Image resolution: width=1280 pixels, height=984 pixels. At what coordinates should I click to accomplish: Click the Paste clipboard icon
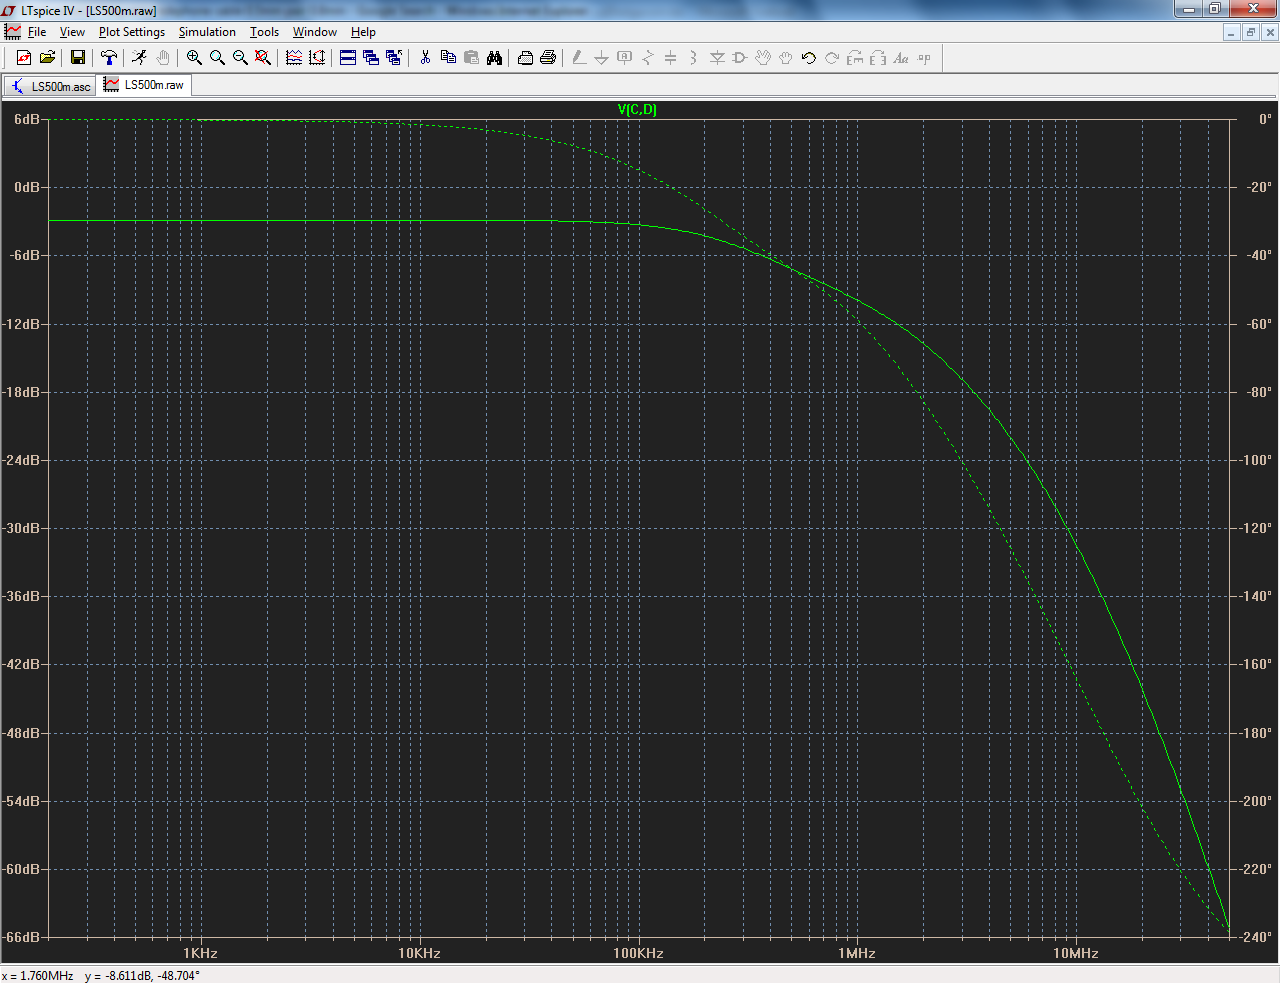click(x=471, y=58)
